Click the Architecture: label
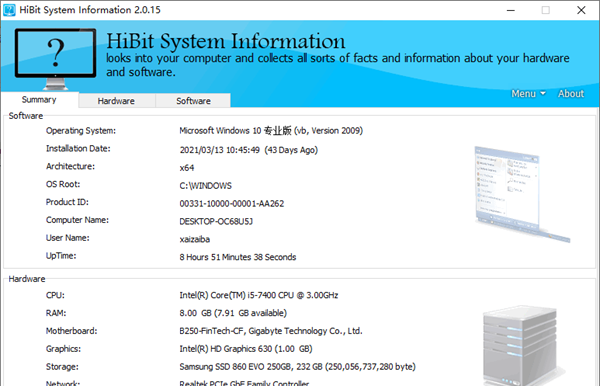 (70, 166)
